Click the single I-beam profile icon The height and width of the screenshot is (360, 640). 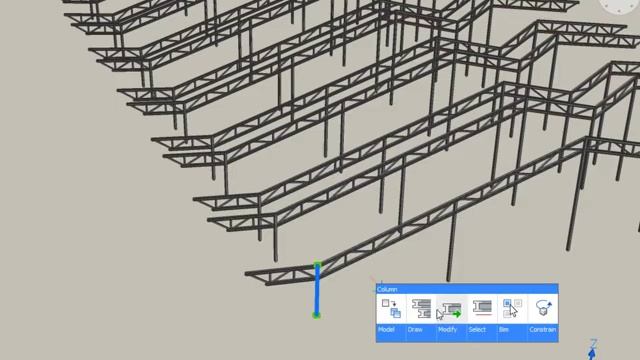point(482,308)
